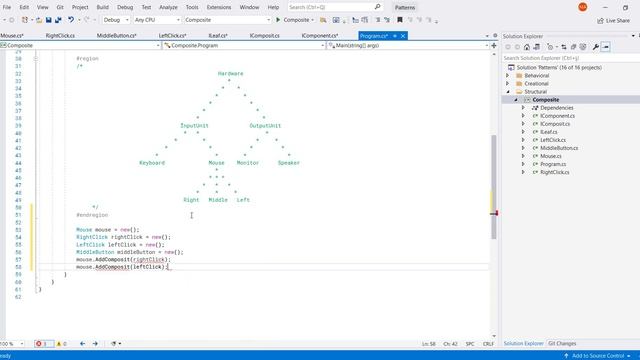Screen dimensions: 640x360
Task: Open the Composite project scope dropdown in editor
Action: pos(80,45)
